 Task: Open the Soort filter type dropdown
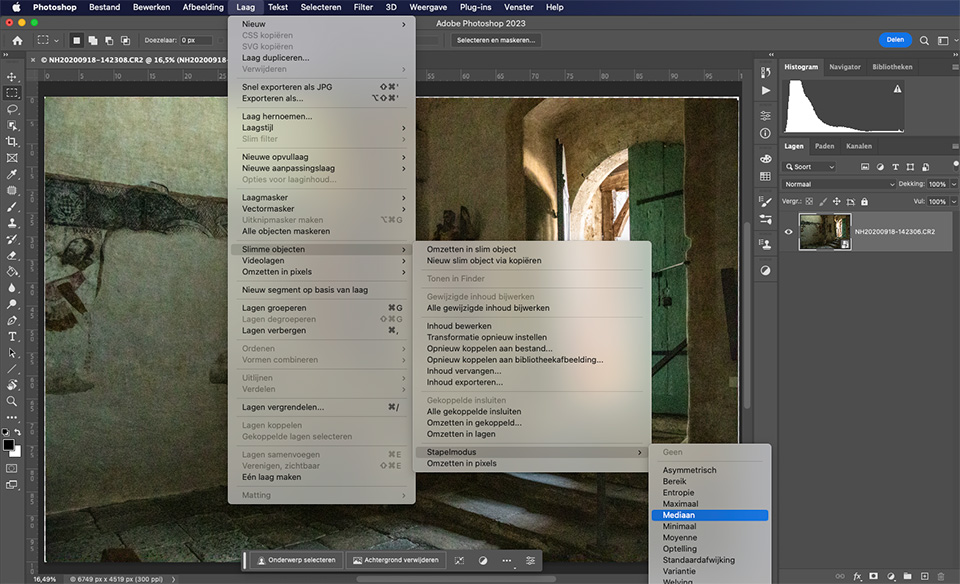pos(809,167)
